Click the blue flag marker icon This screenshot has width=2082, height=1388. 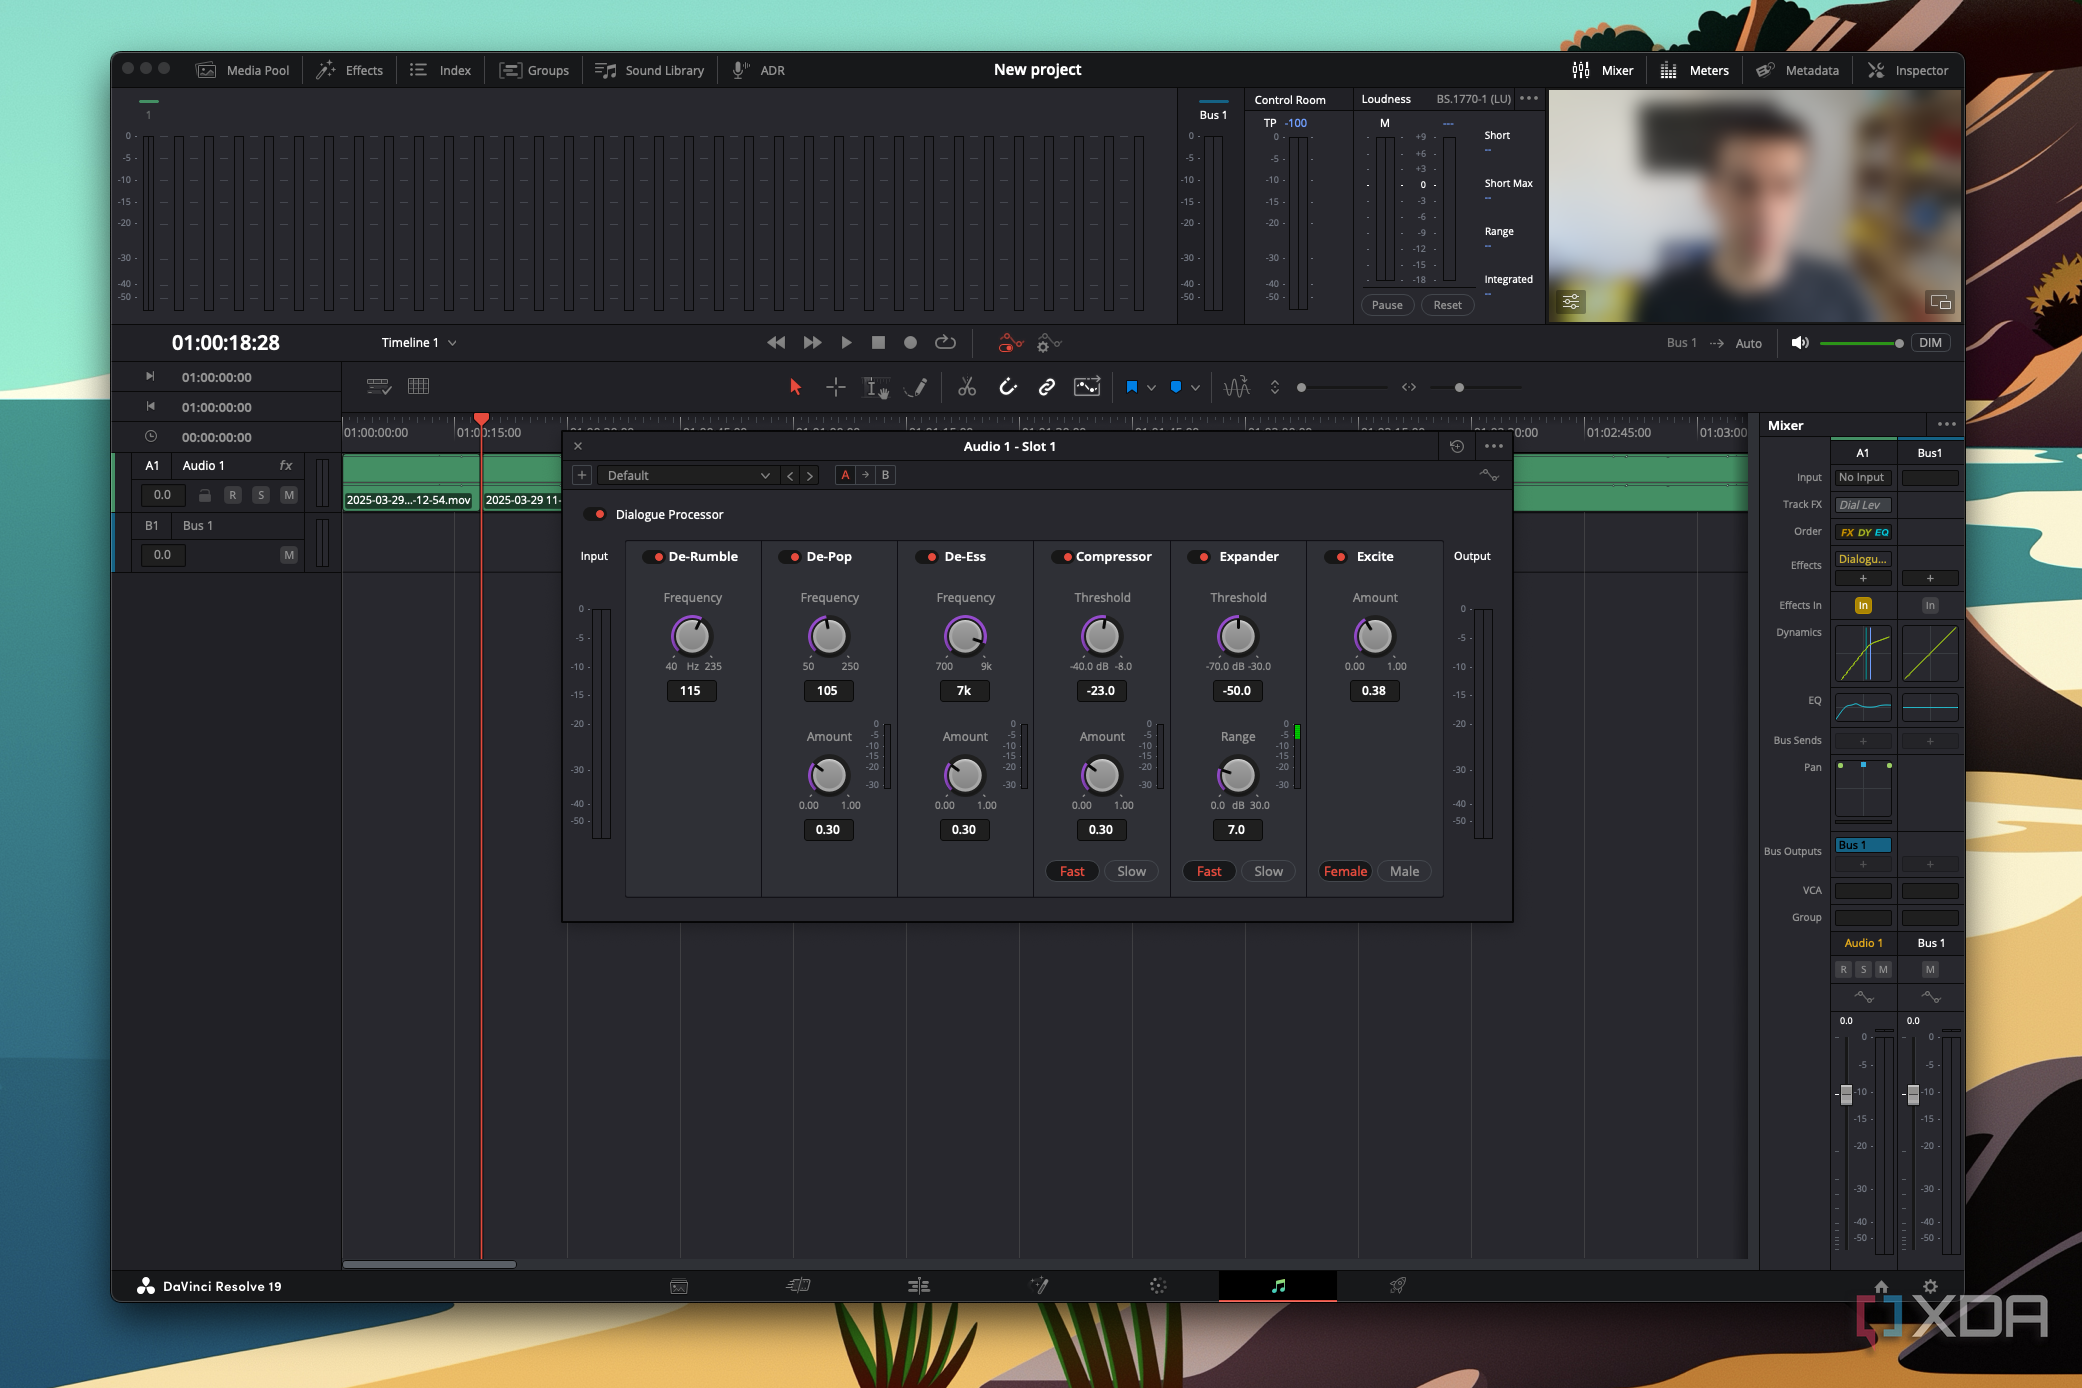click(x=1132, y=387)
